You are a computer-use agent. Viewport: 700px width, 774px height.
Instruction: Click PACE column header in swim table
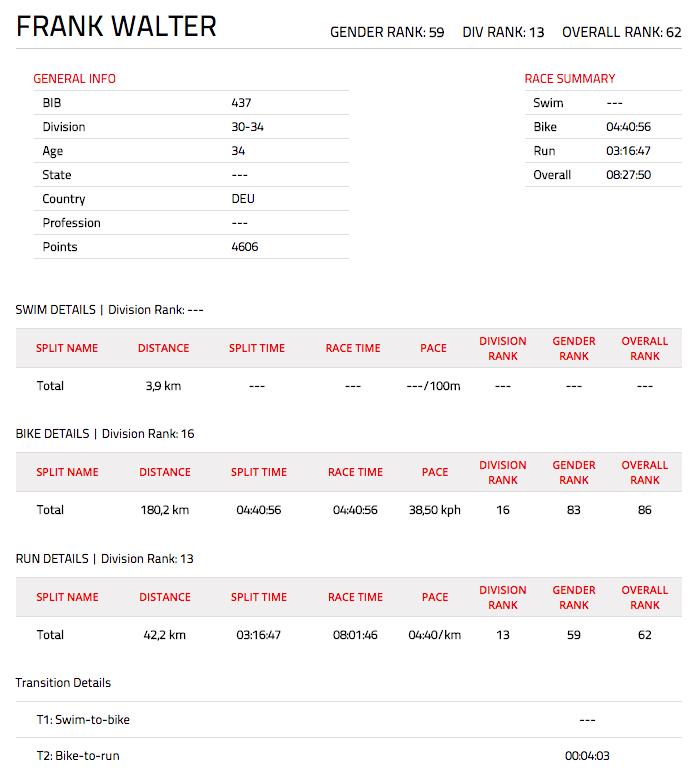433,348
